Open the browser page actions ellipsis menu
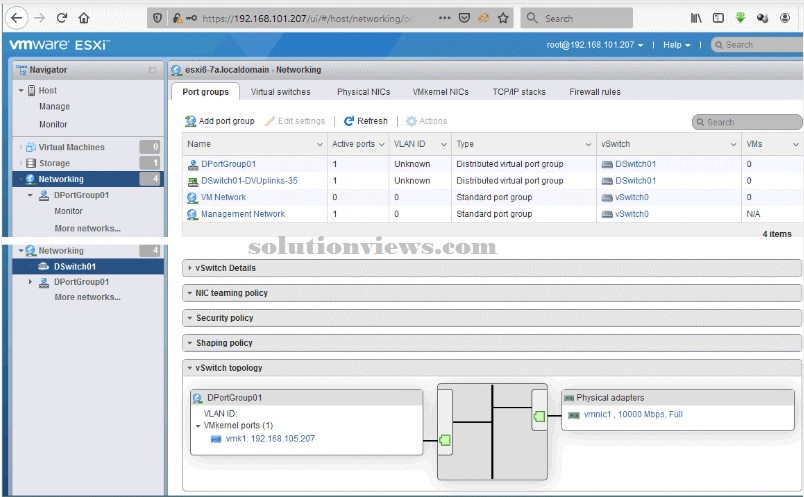The width and height of the screenshot is (804, 497). [445, 18]
